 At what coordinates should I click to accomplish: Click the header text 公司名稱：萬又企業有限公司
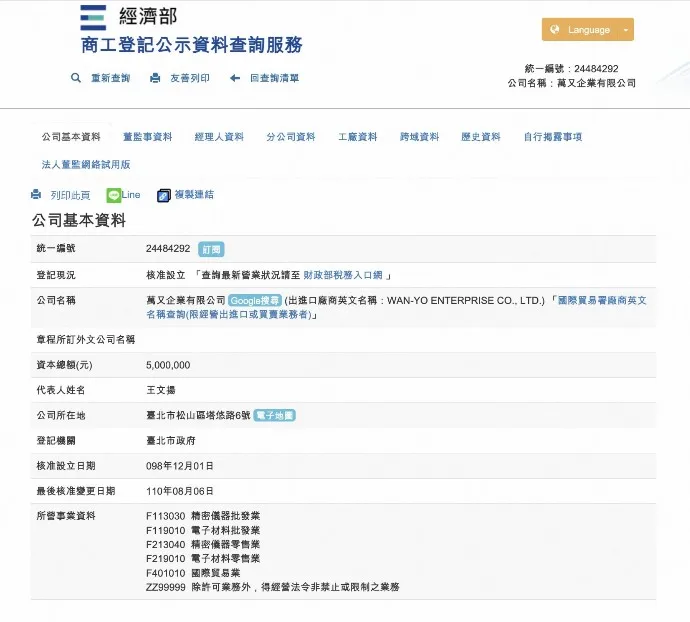point(571,83)
